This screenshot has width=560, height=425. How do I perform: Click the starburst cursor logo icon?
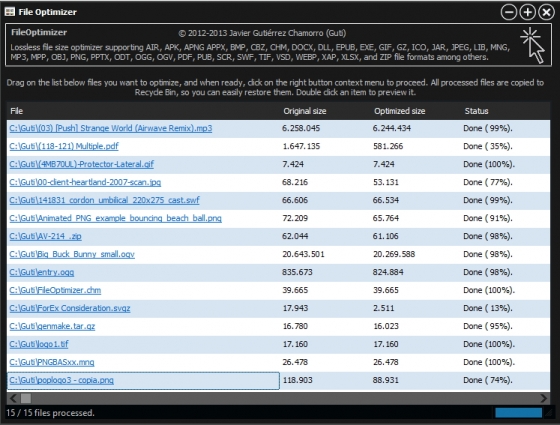click(x=532, y=46)
